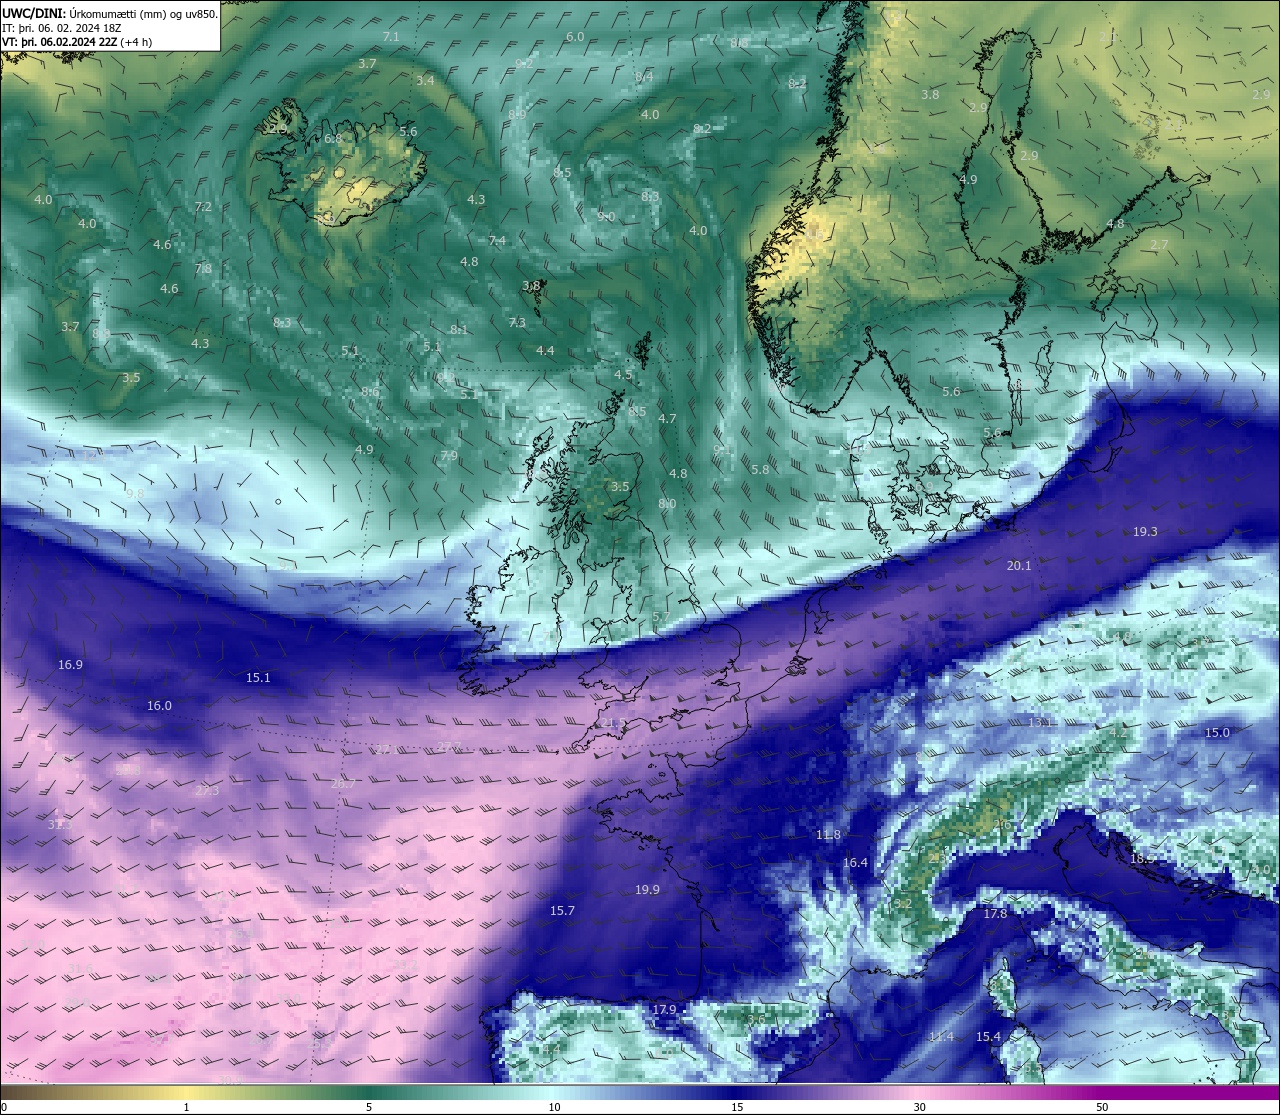Click the 19.3 value over the Baltic
This screenshot has width=1280, height=1115.
(x=1145, y=532)
